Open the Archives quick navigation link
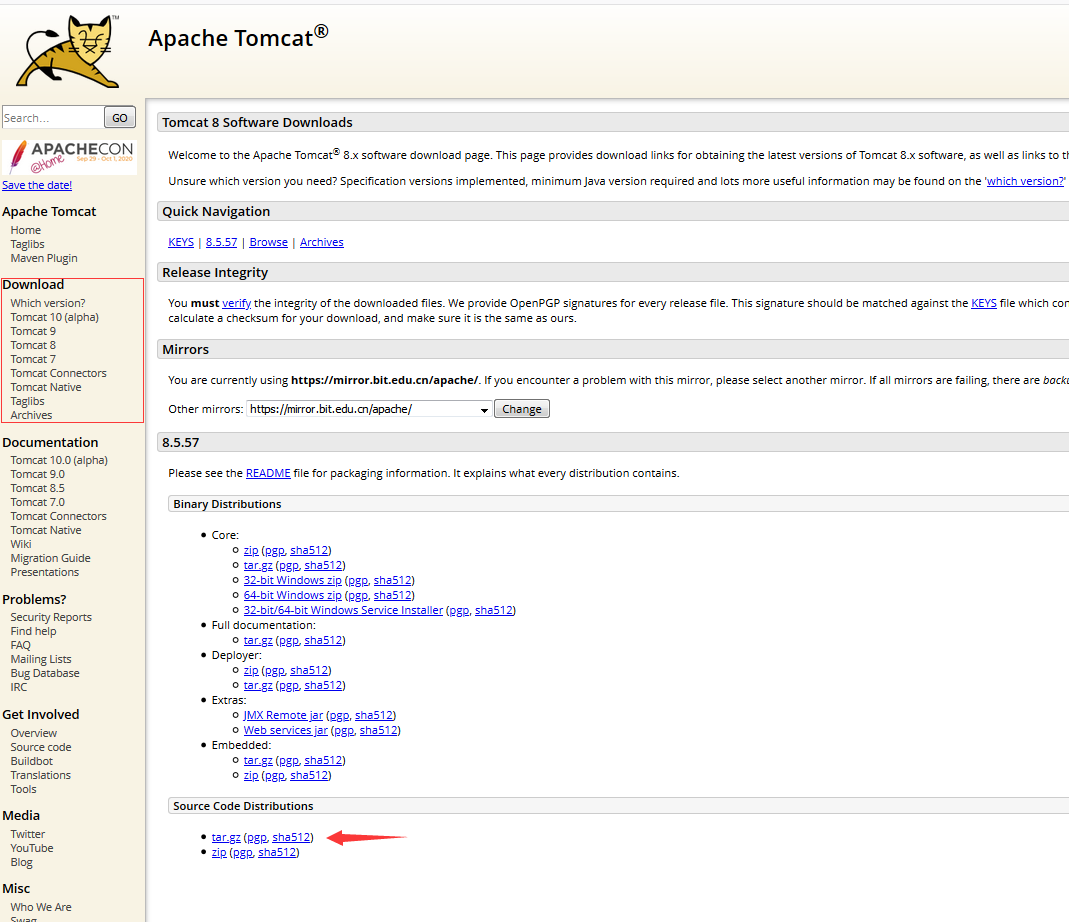This screenshot has width=1069, height=922. (x=321, y=242)
